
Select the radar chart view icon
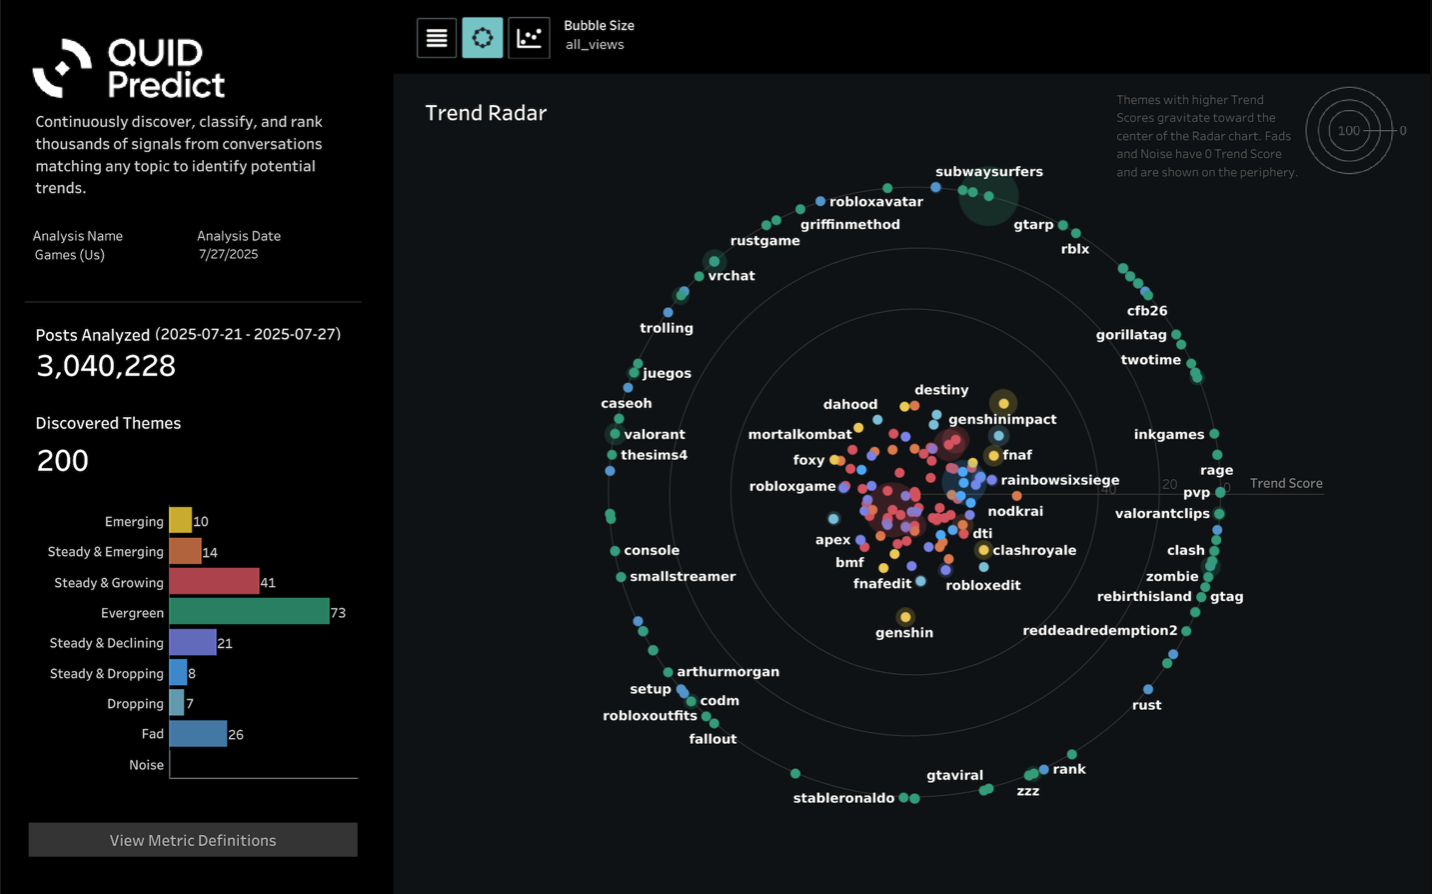coord(482,38)
